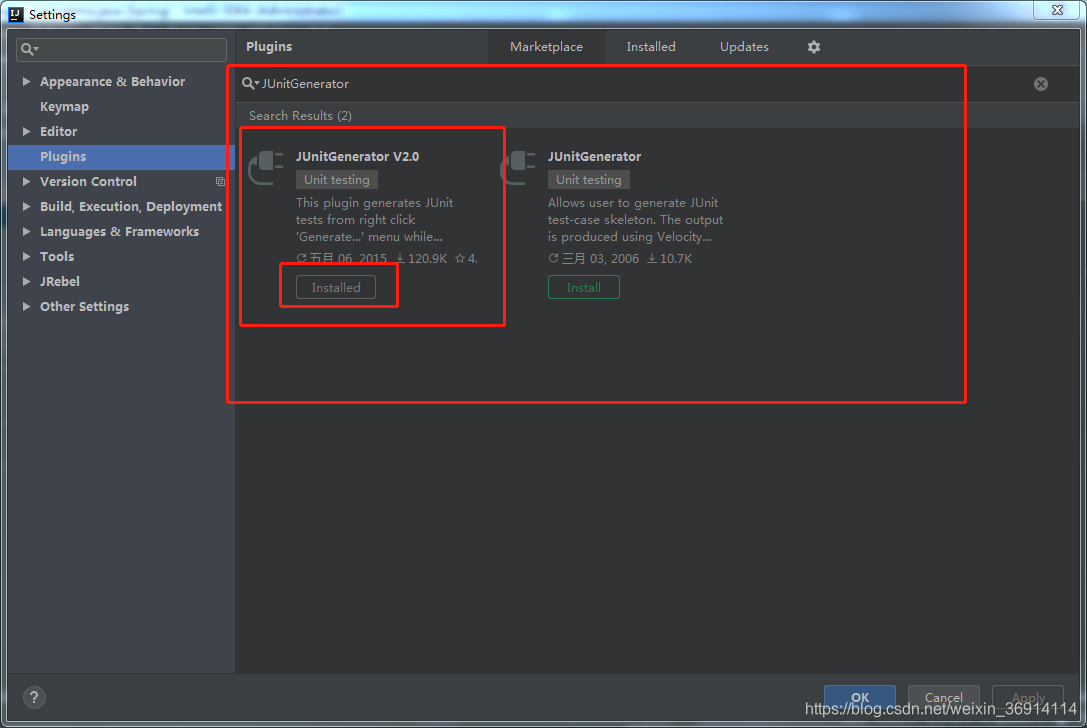This screenshot has height=728, width=1087.
Task: Click the IntelliJ icon in title bar
Action: click(16, 14)
